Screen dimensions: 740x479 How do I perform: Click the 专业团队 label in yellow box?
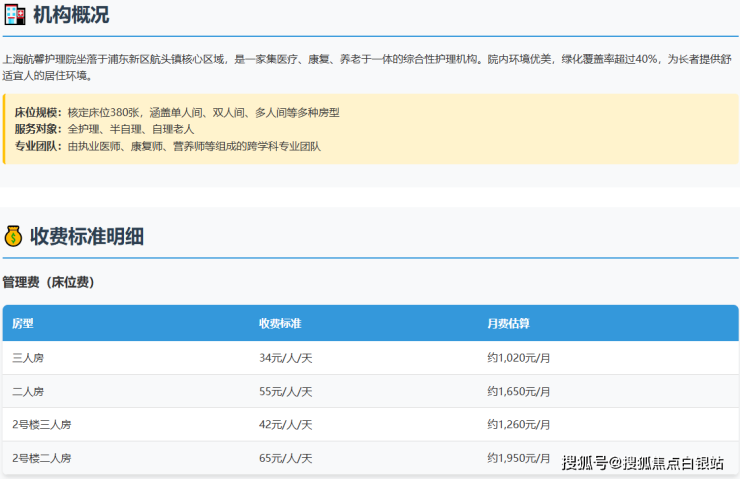coord(38,146)
